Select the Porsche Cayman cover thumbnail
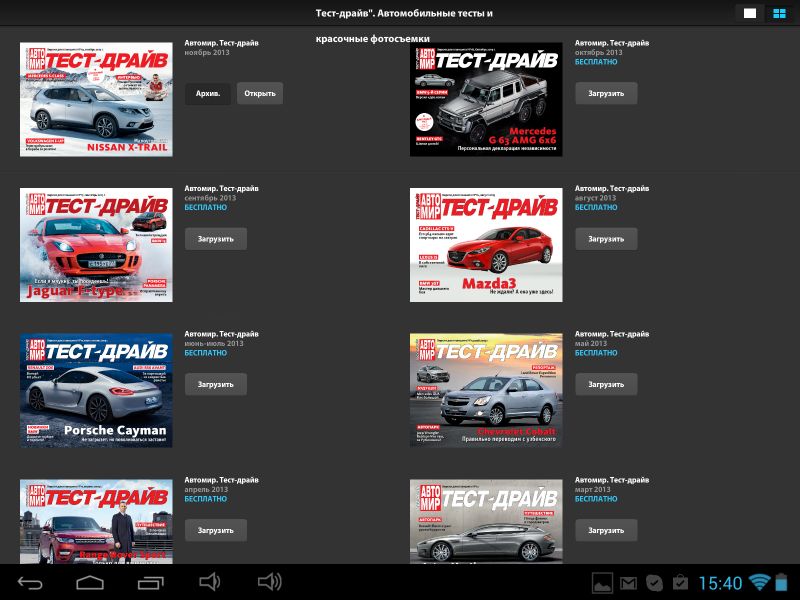Screen dimensions: 800x600 [96, 390]
